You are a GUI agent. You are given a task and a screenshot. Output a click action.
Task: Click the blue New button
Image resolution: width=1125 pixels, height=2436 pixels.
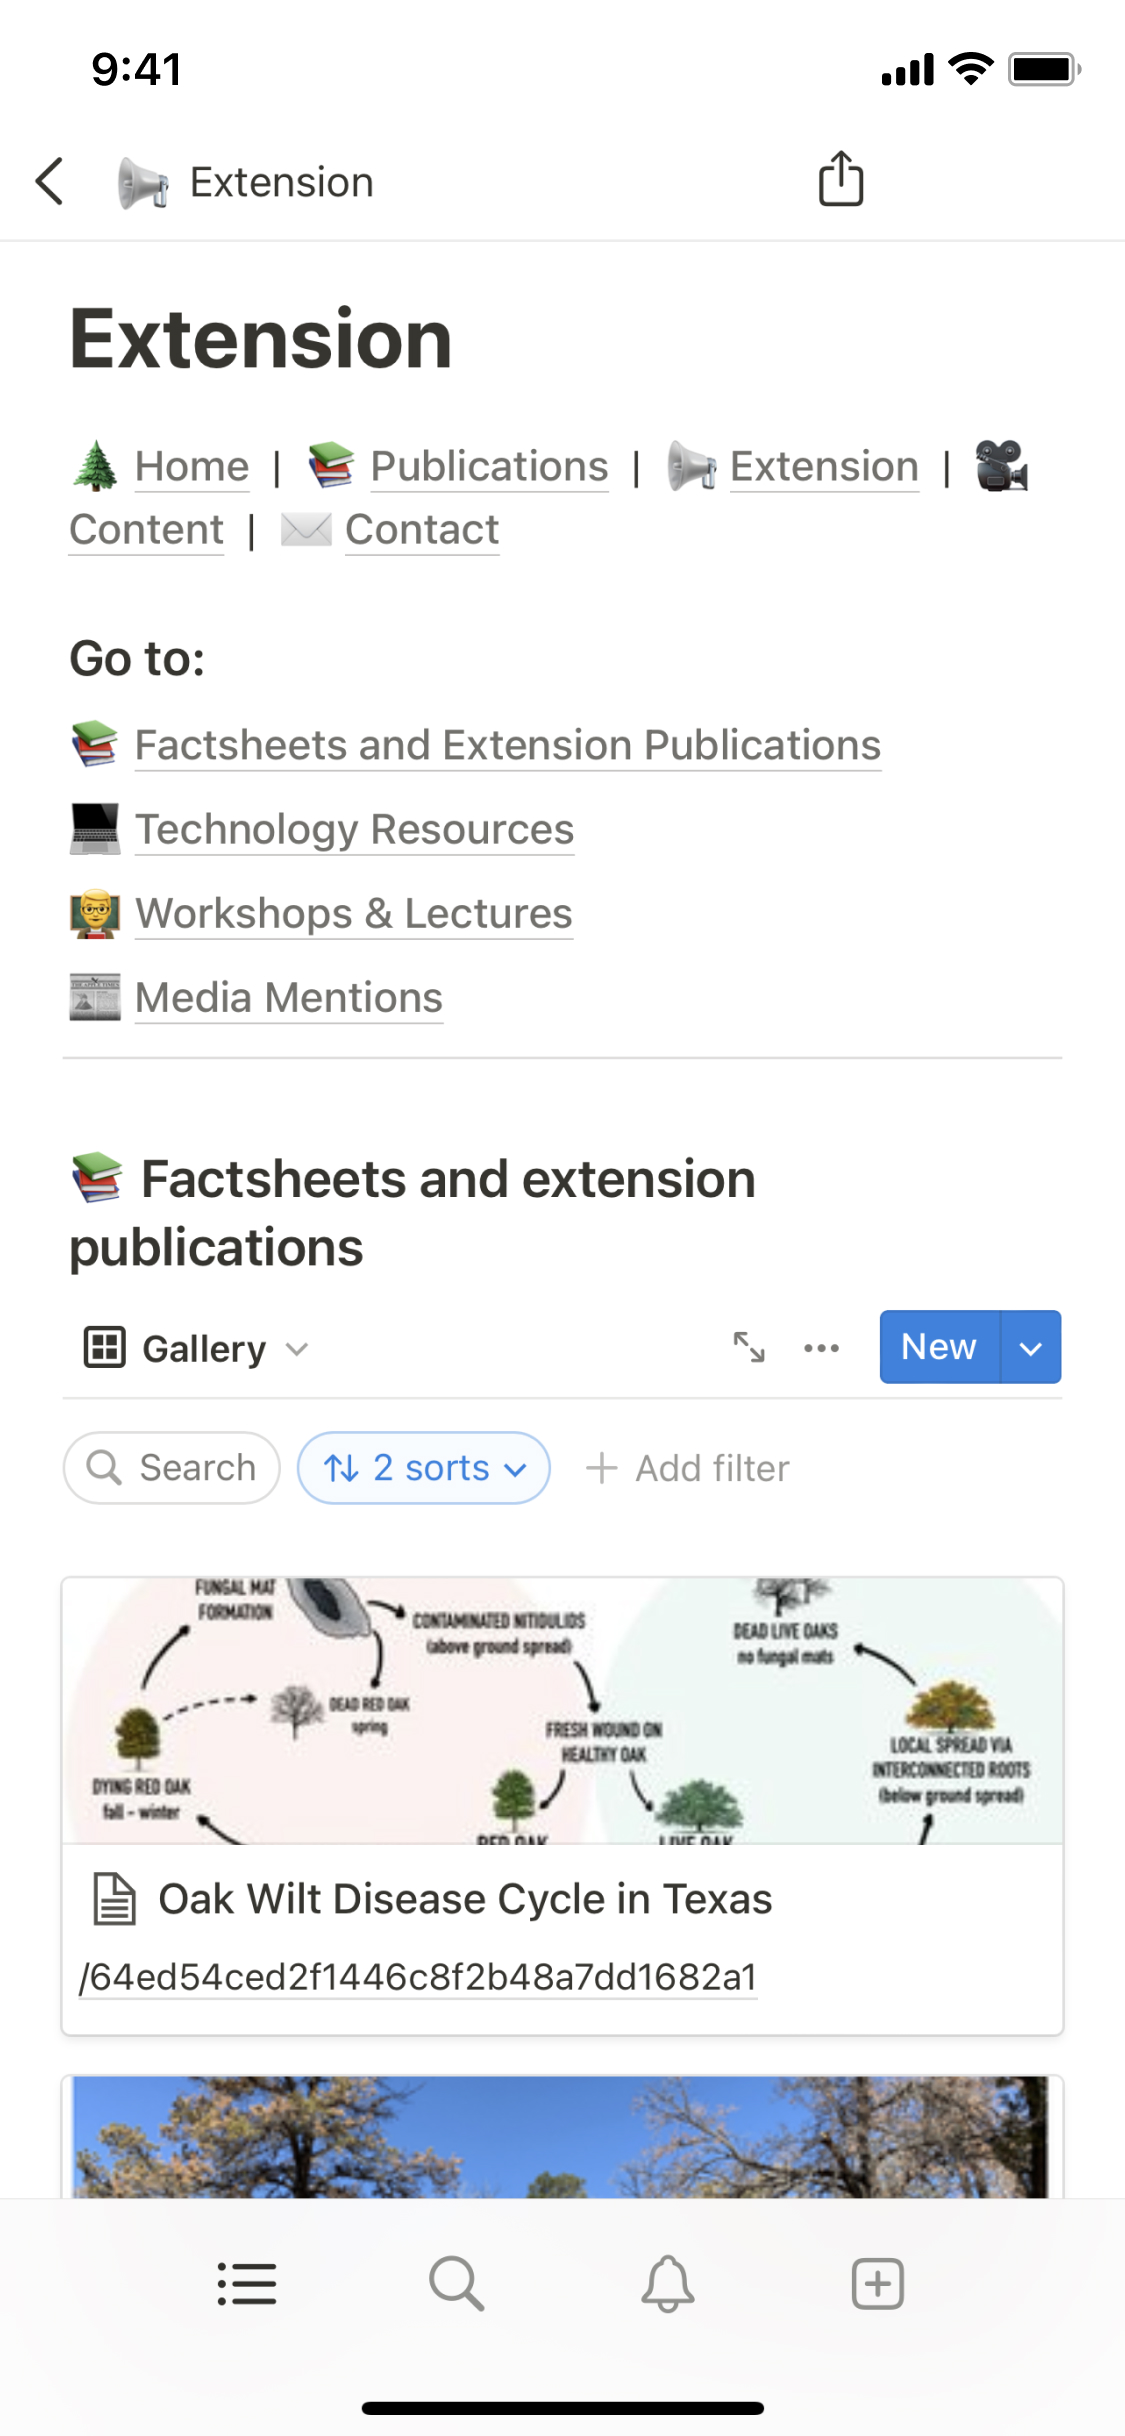[x=938, y=1348]
